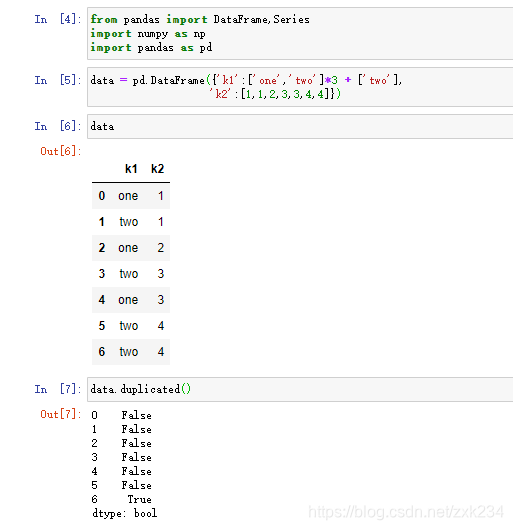513x530 pixels.
Task: Click the 'Out[7]:' output prompt
Action: (x=61, y=414)
